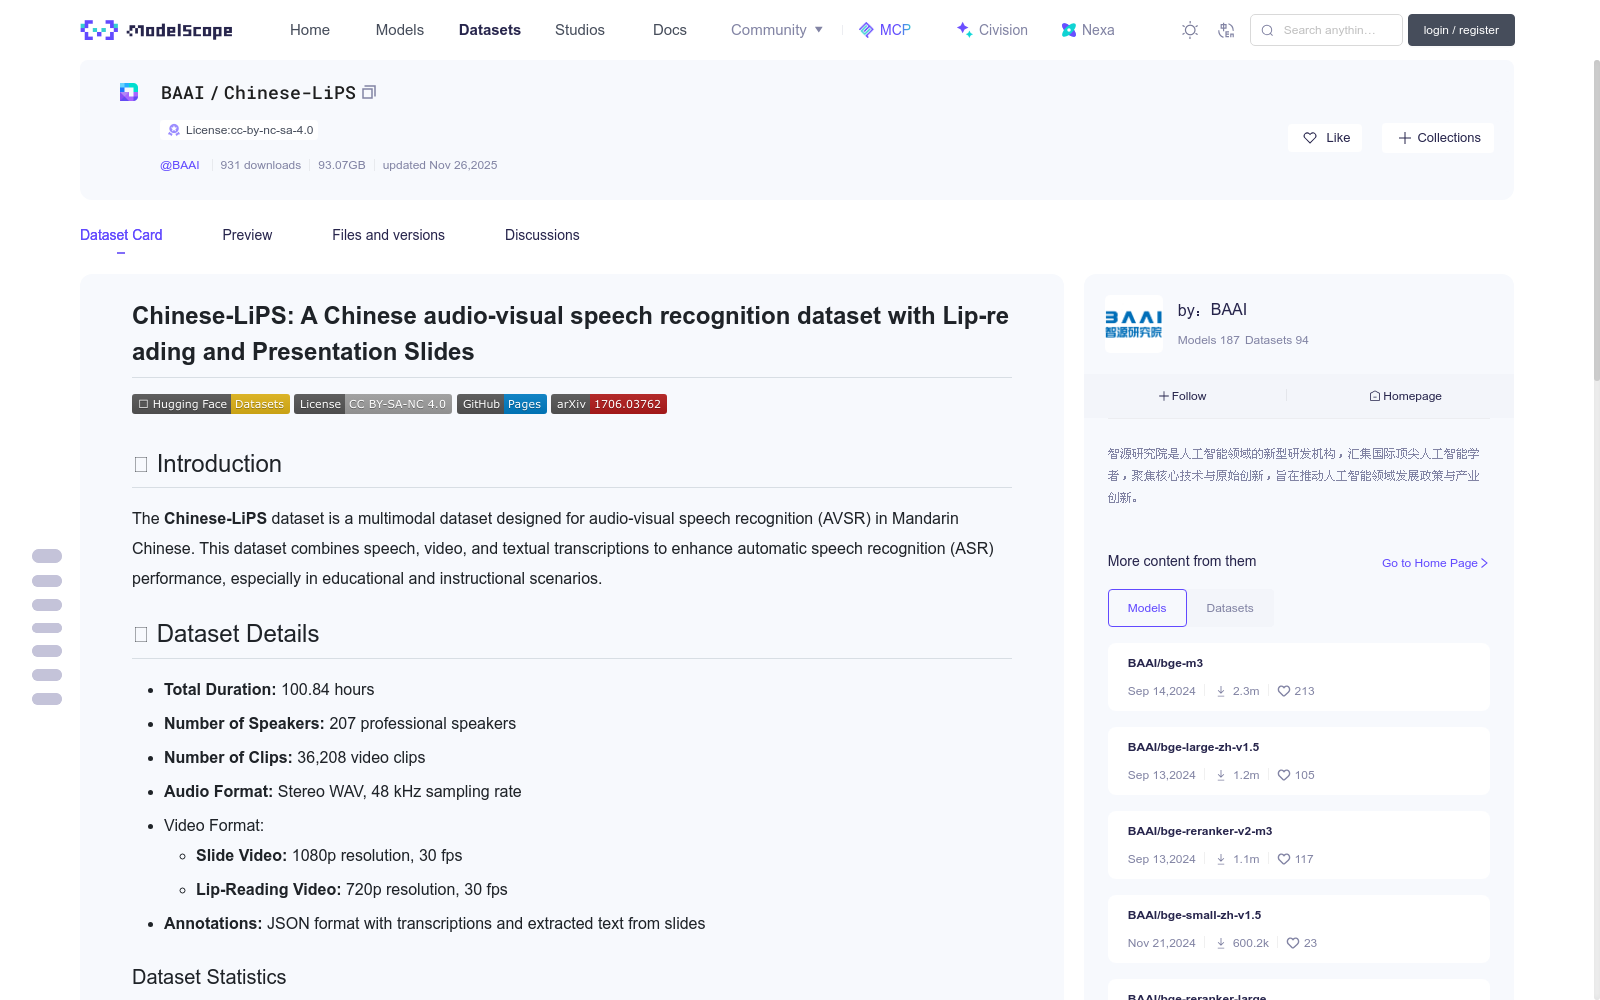Click the language switch icon
Viewport: 1600px width, 1000px height.
pyautogui.click(x=1226, y=30)
